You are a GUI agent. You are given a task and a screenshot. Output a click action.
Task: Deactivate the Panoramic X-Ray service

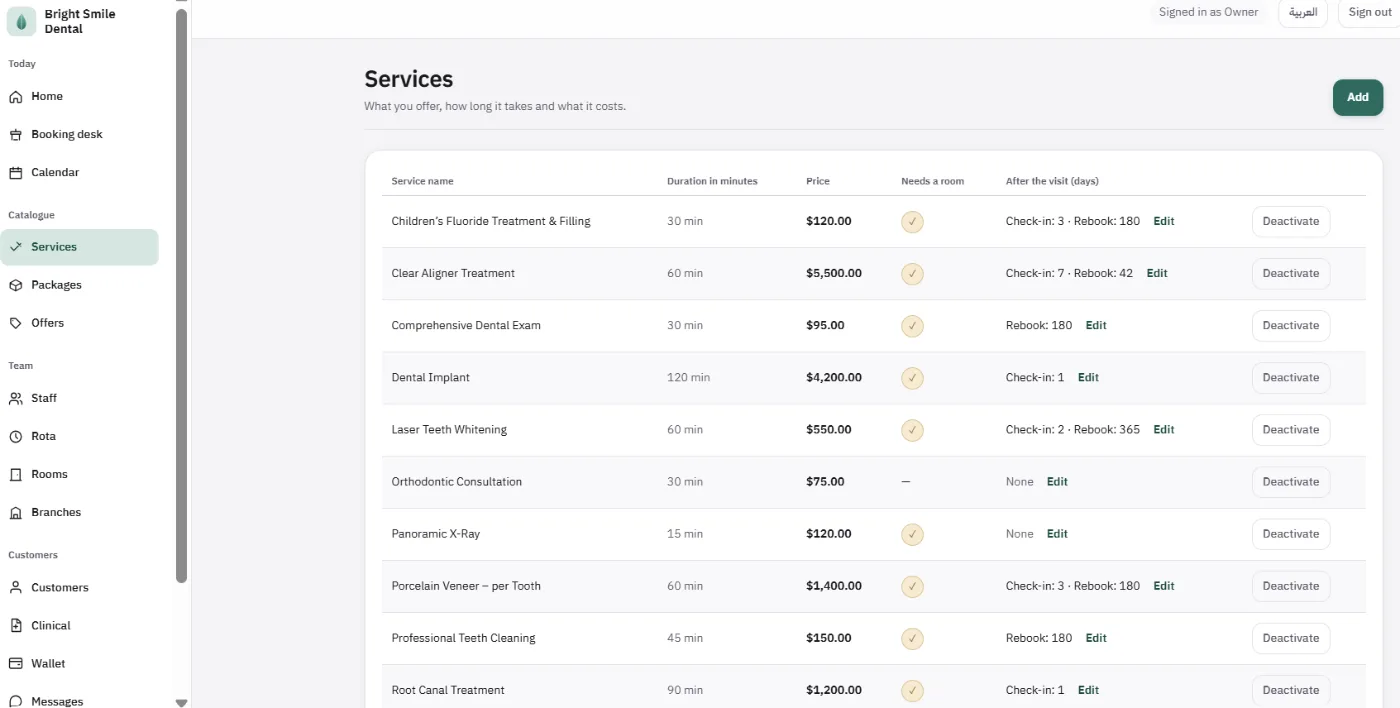pyautogui.click(x=1290, y=534)
